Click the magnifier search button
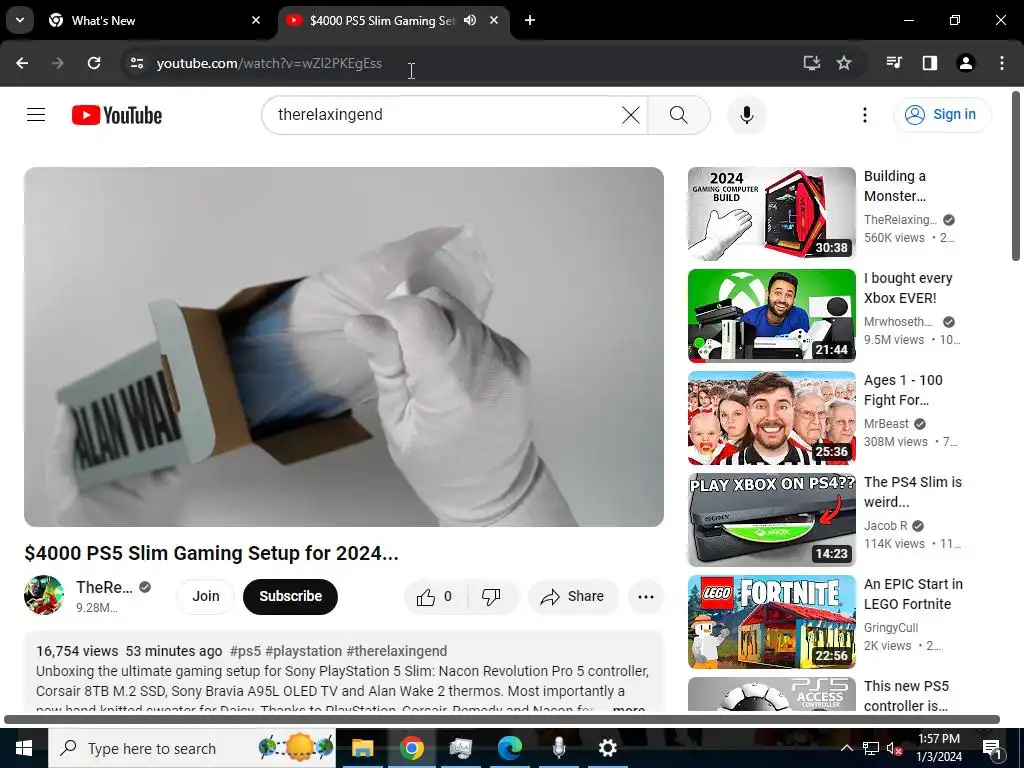The image size is (1024, 768). [679, 115]
